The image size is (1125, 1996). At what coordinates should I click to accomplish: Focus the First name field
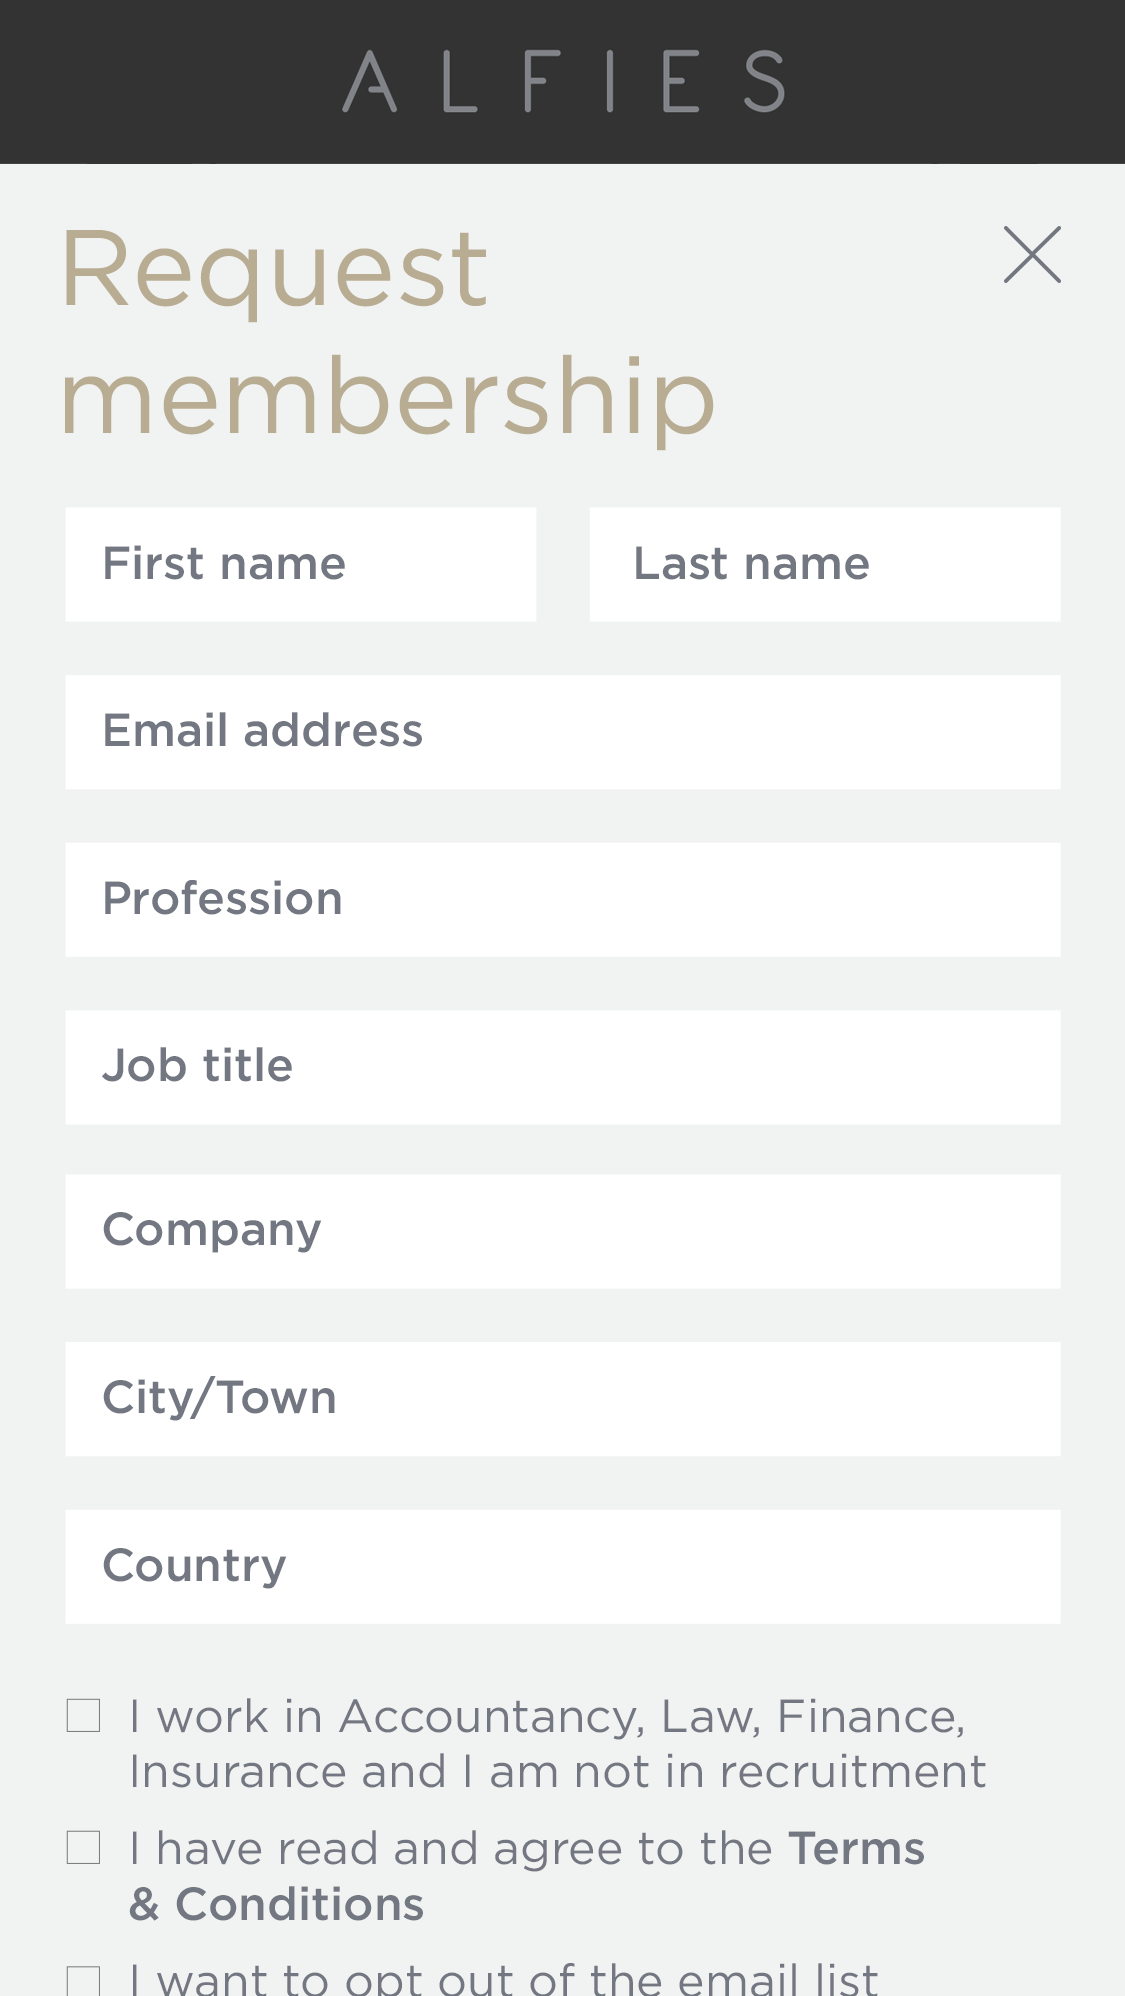300,564
